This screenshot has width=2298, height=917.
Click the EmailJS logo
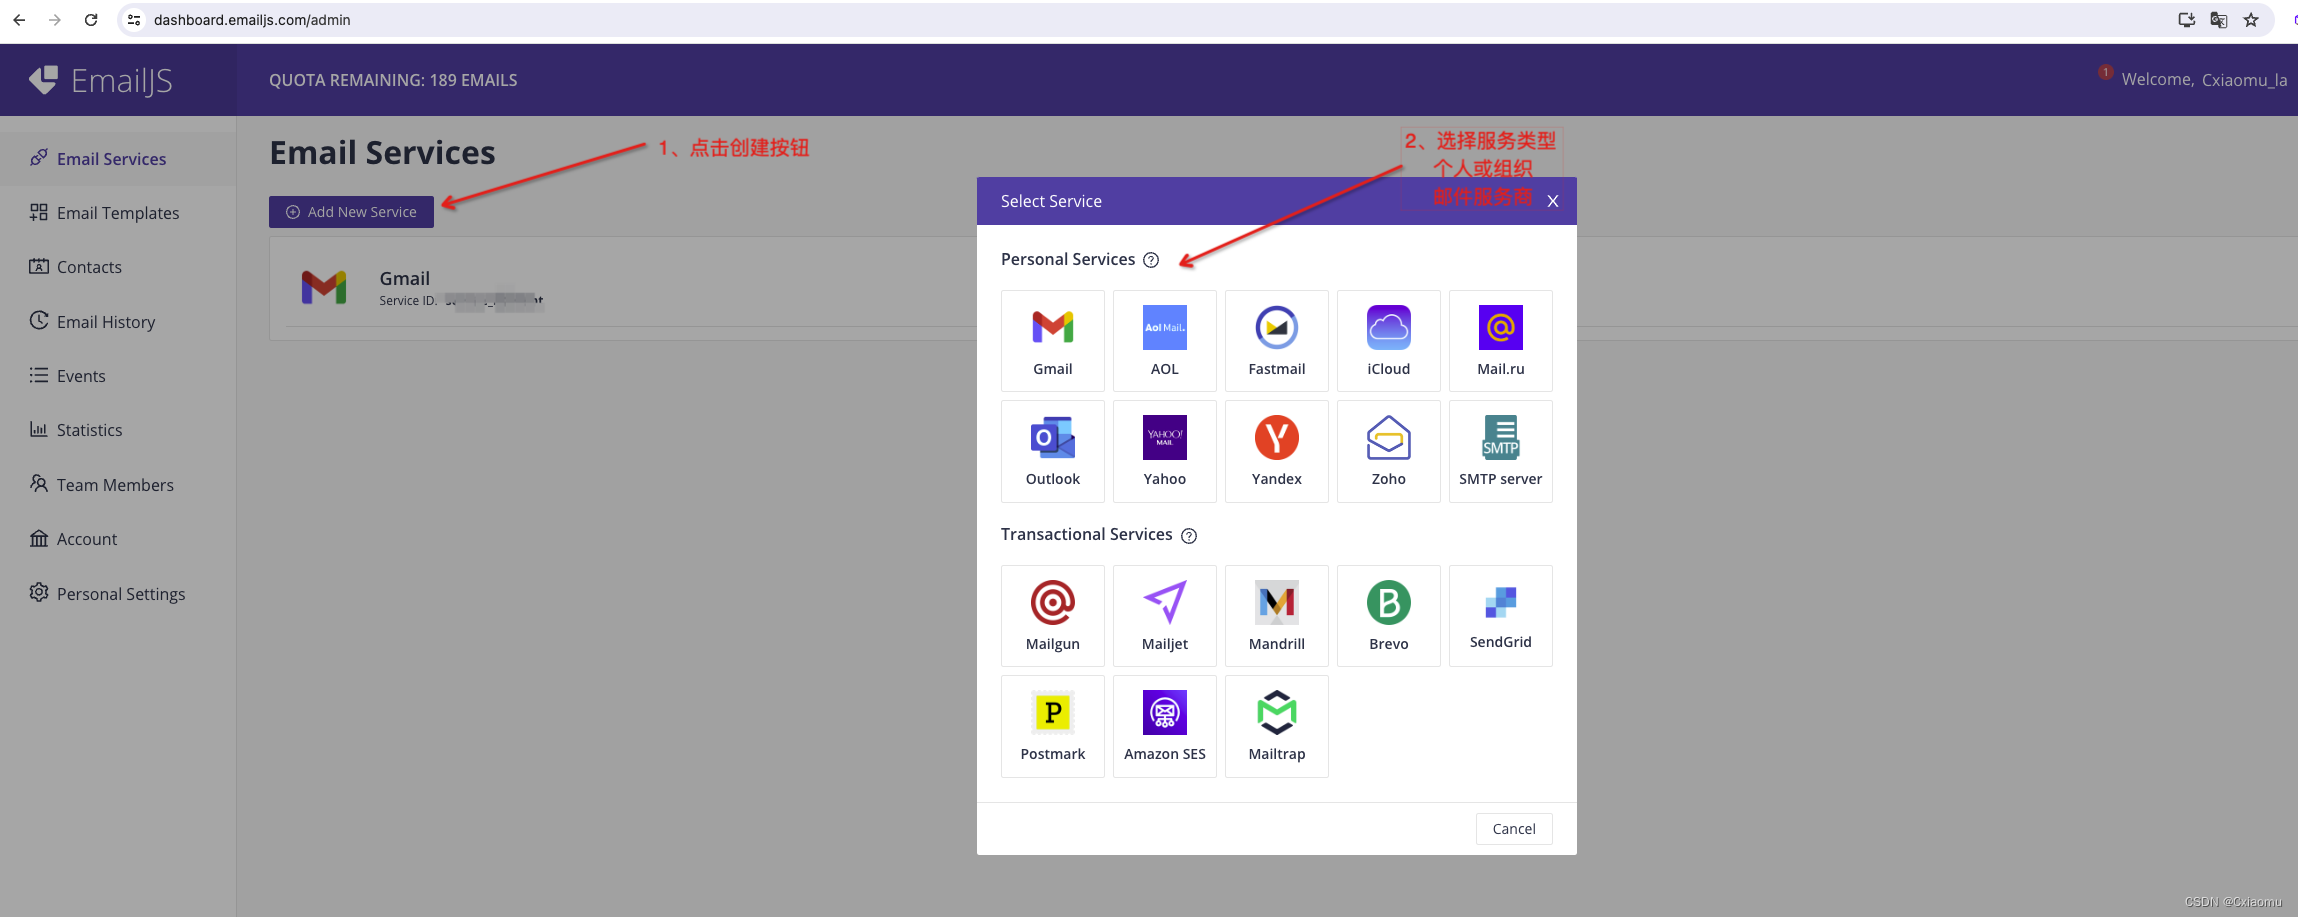[100, 80]
